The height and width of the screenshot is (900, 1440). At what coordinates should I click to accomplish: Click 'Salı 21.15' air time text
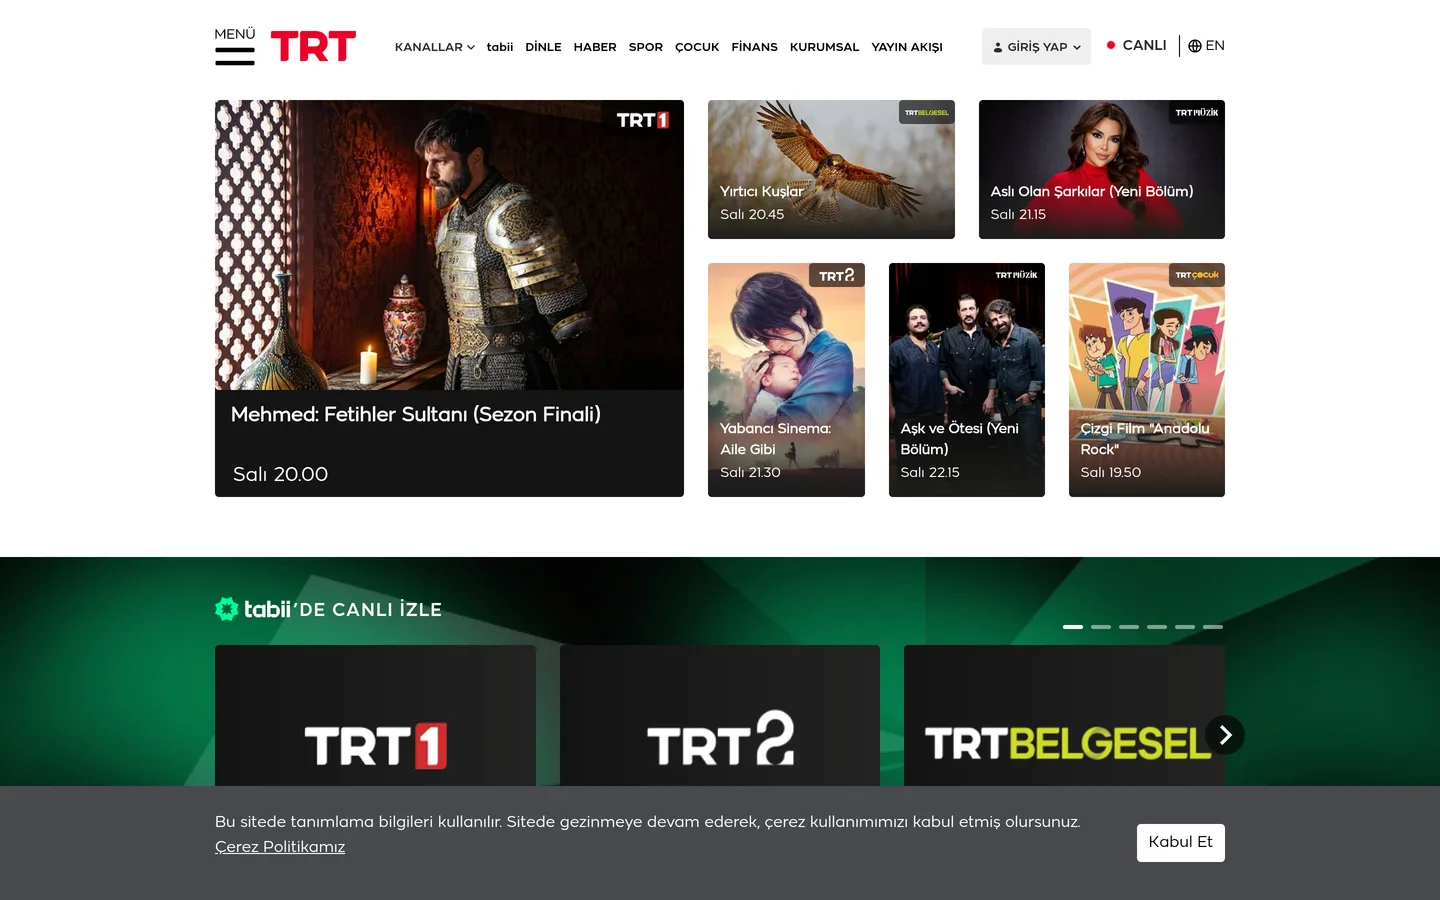pyautogui.click(x=1018, y=214)
